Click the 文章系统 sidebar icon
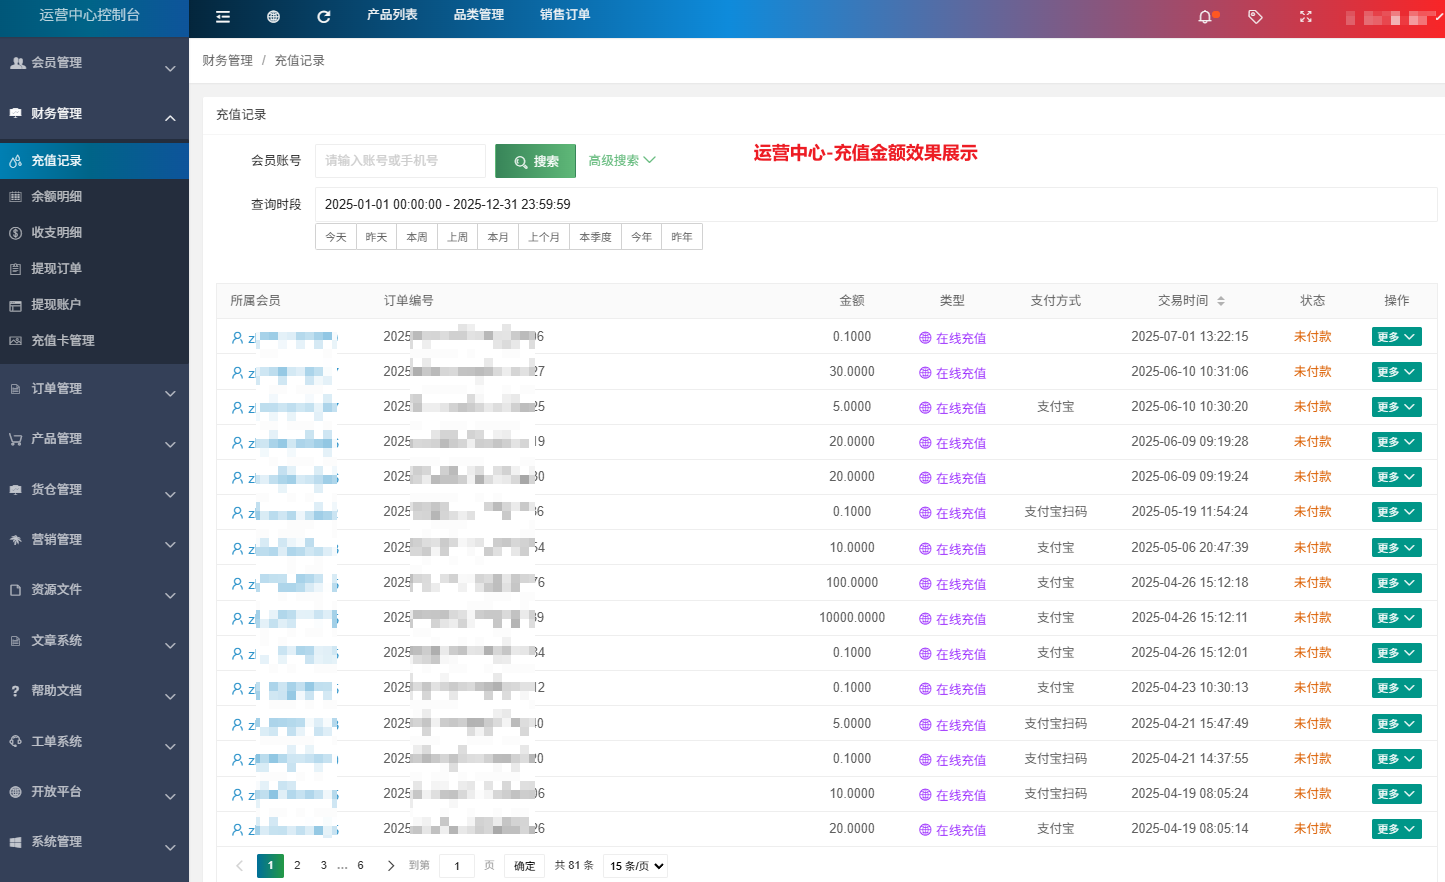1445x882 pixels. tap(15, 640)
